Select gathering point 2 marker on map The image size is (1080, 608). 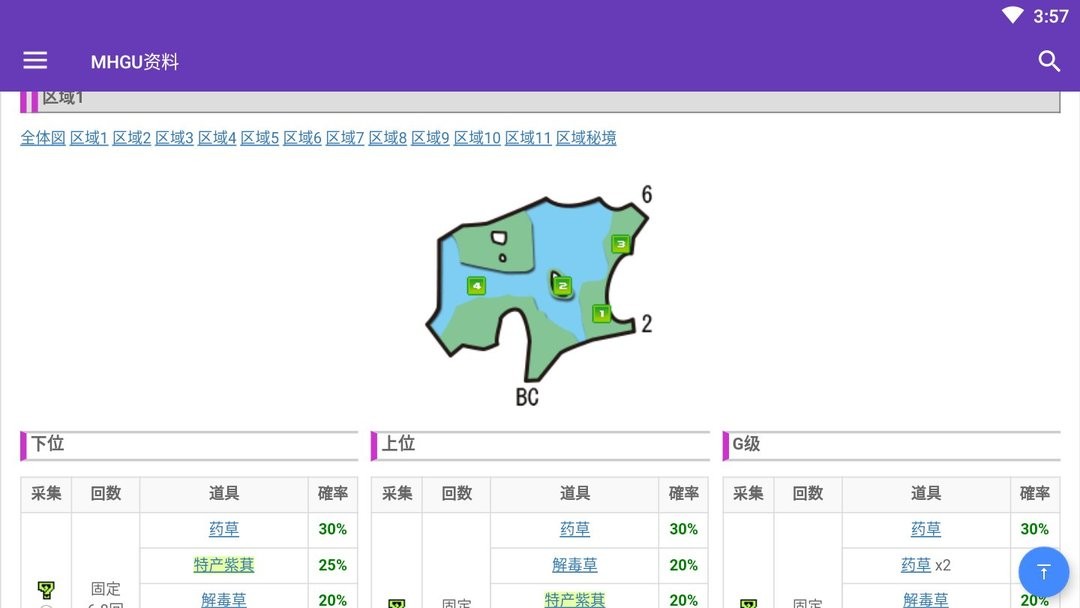[562, 286]
